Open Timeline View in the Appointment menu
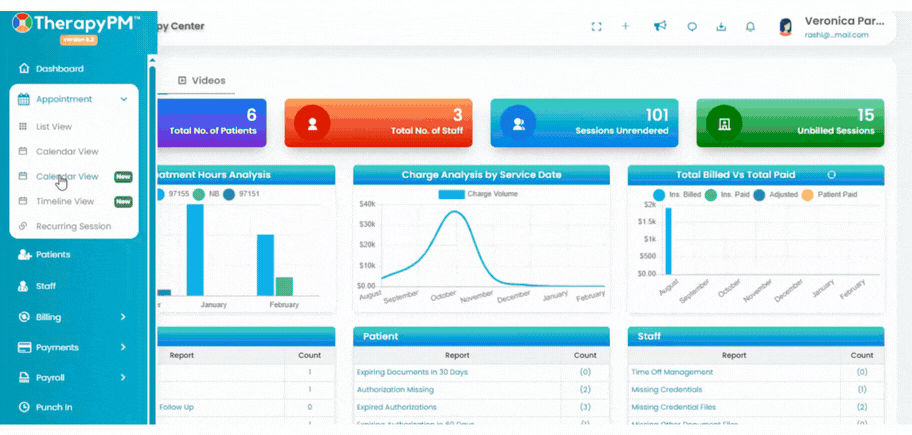 point(65,201)
